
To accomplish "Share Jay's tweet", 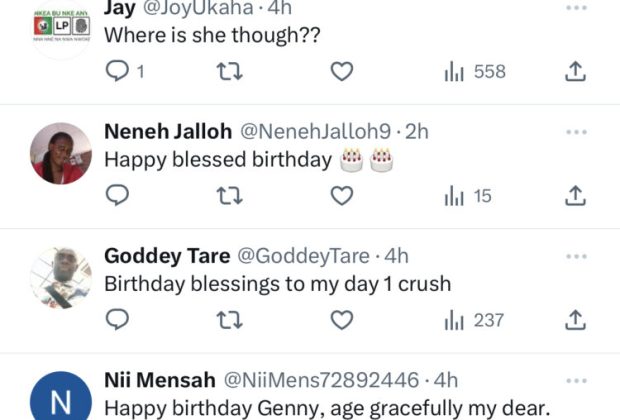I will point(575,71).
